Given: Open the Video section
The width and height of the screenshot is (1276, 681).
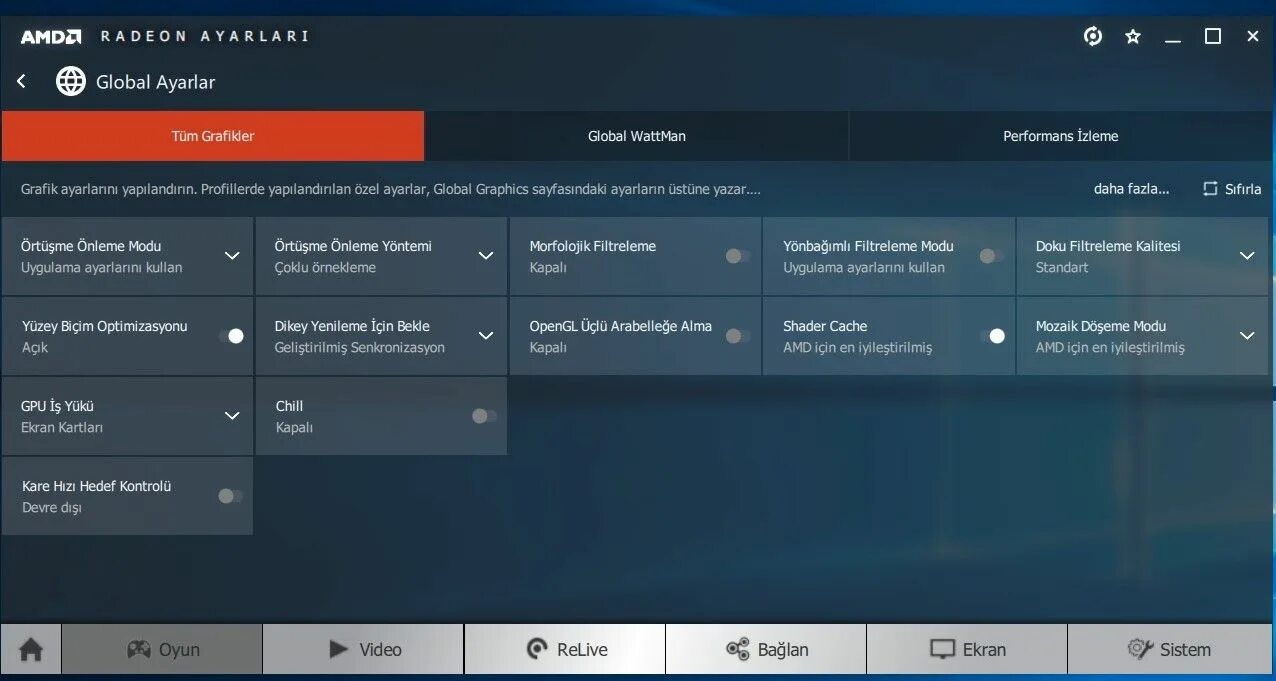Looking at the screenshot, I should (364, 650).
